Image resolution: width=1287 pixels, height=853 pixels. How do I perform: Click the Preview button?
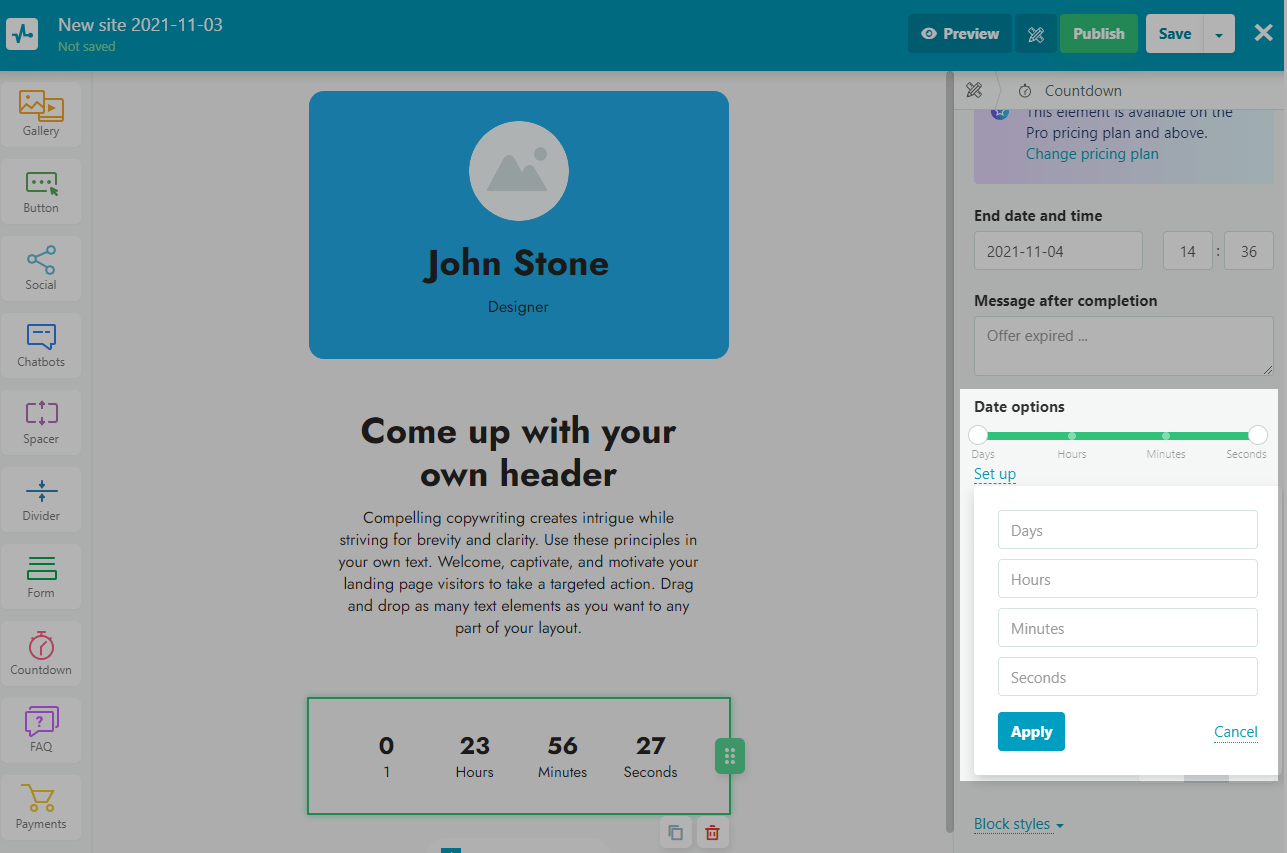960,34
